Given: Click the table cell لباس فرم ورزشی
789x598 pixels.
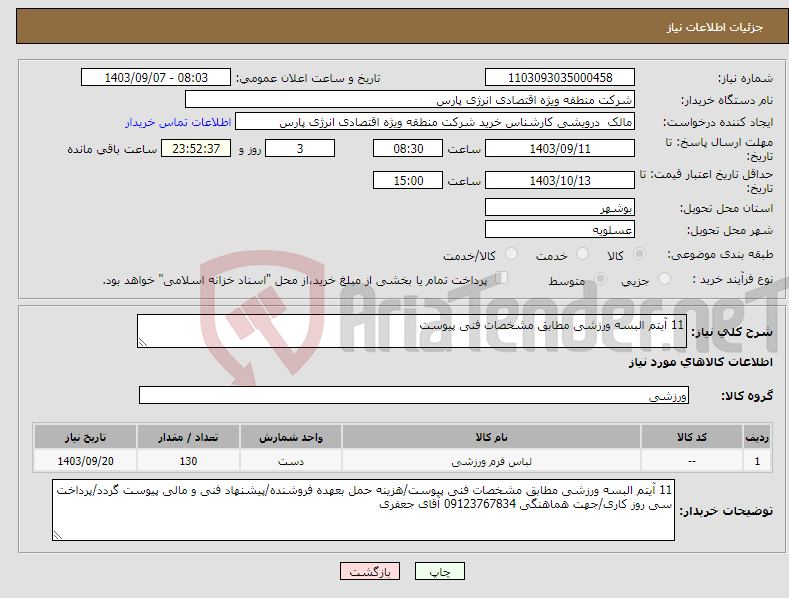Looking at the screenshot, I should pos(491,461).
